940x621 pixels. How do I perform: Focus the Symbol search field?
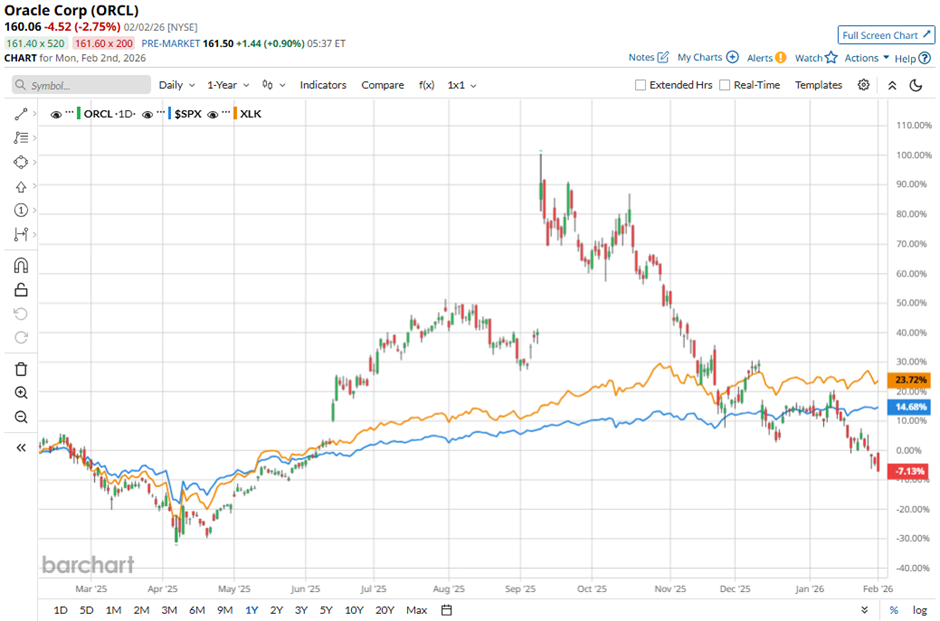point(82,85)
